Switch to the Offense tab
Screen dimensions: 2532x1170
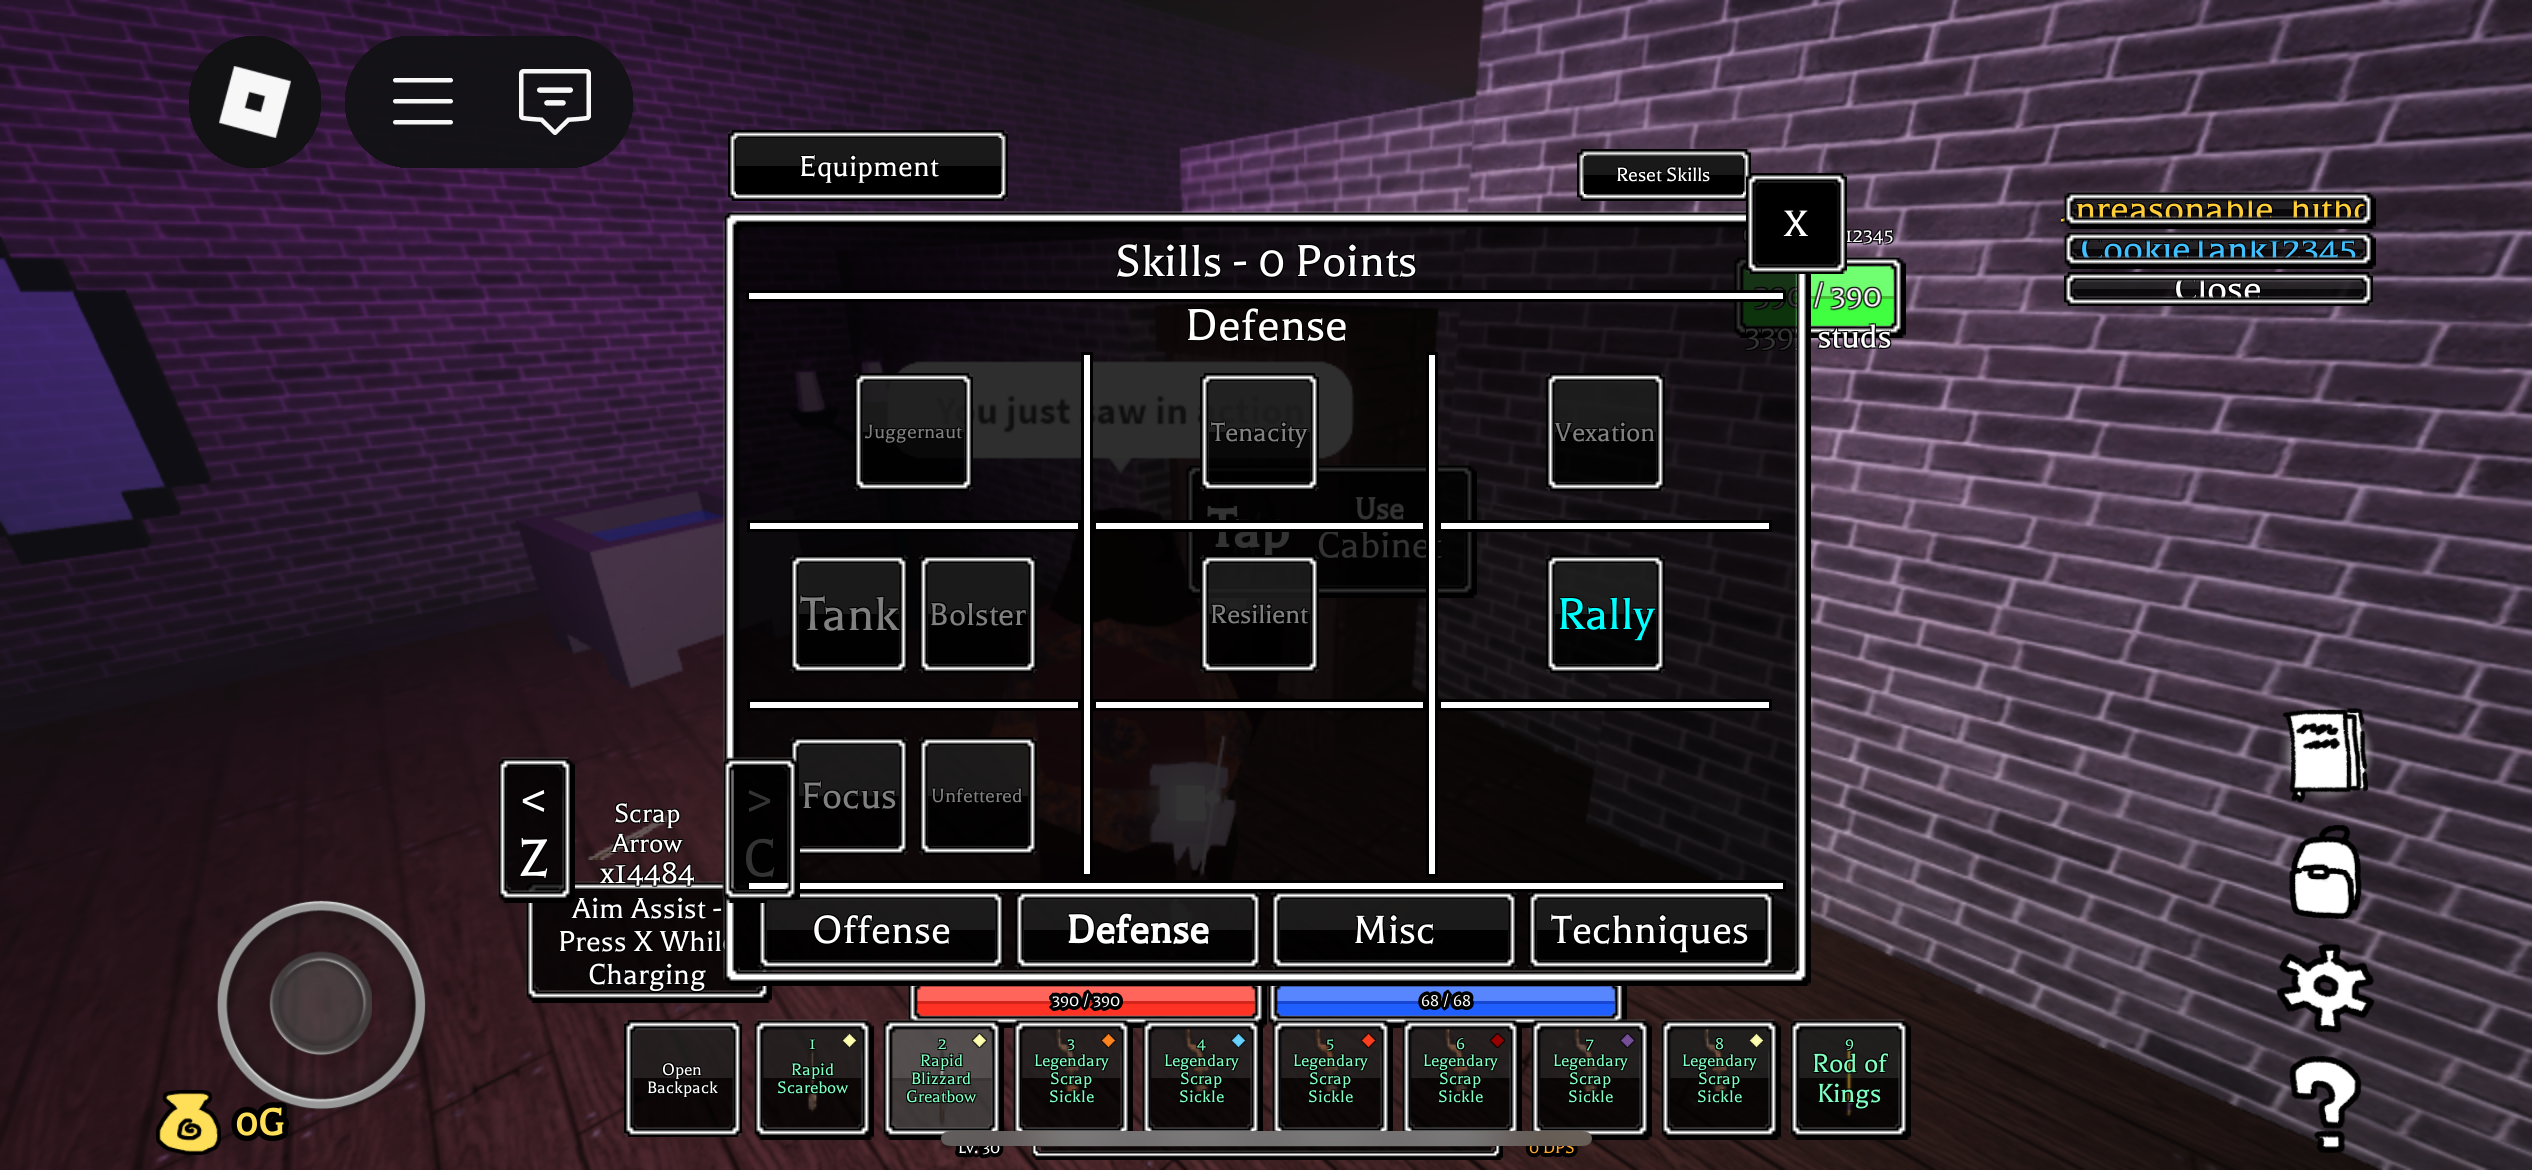click(x=881, y=930)
